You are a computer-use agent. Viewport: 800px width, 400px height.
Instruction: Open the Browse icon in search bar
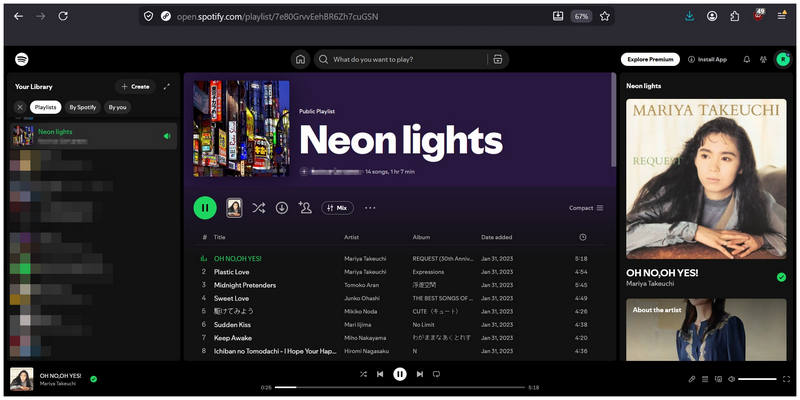(498, 59)
